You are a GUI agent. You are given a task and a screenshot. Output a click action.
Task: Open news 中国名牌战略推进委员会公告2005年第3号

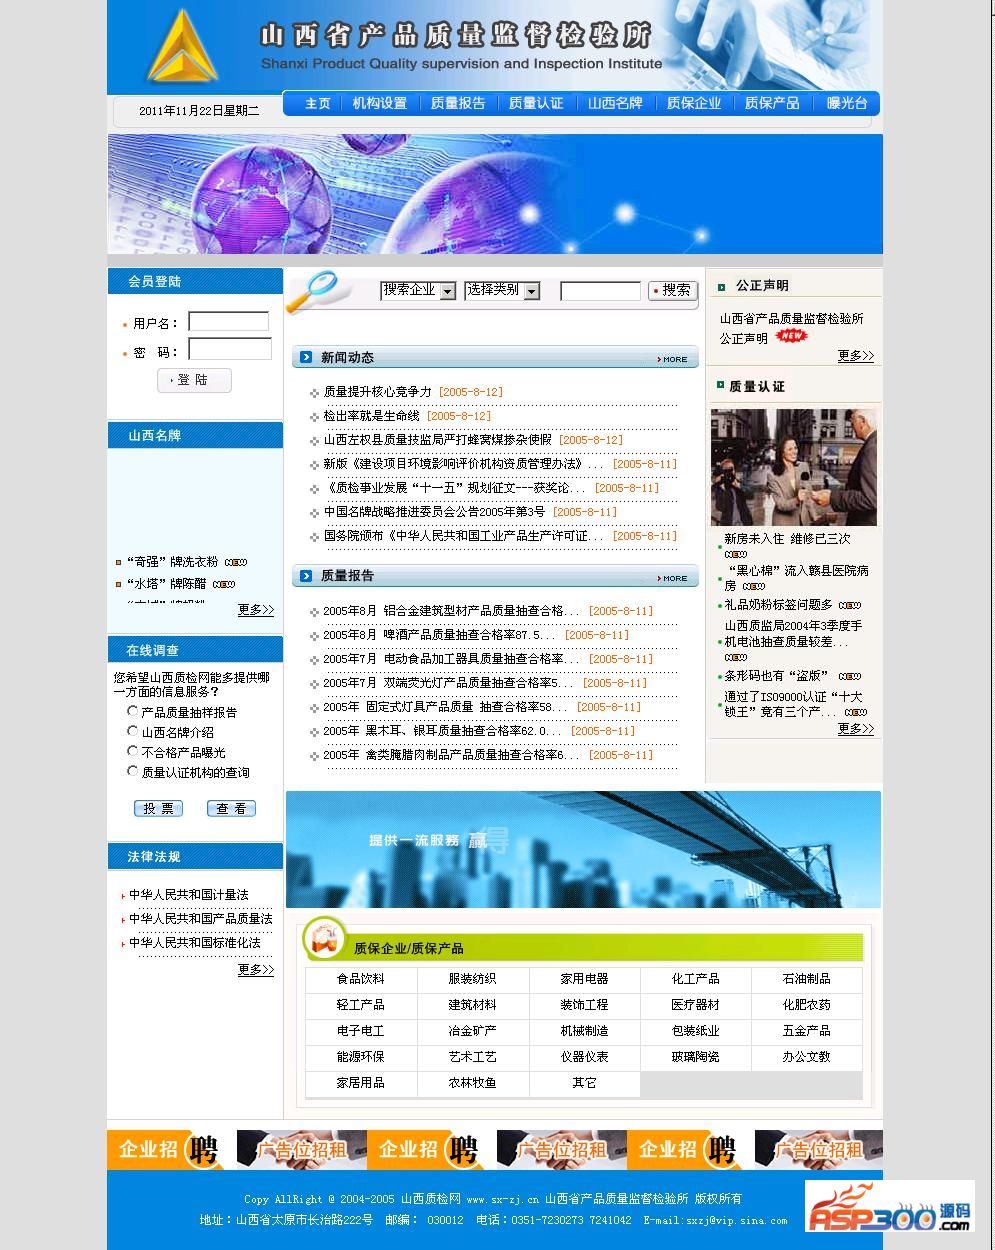coord(434,512)
